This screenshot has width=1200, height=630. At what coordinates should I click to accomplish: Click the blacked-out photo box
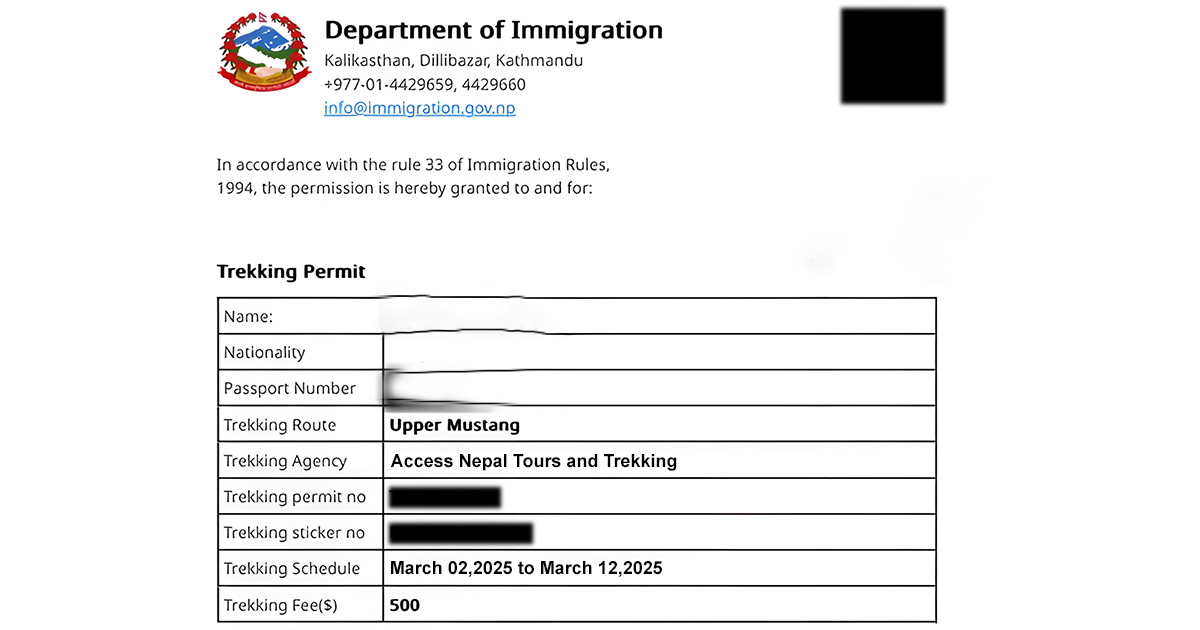click(x=892, y=56)
